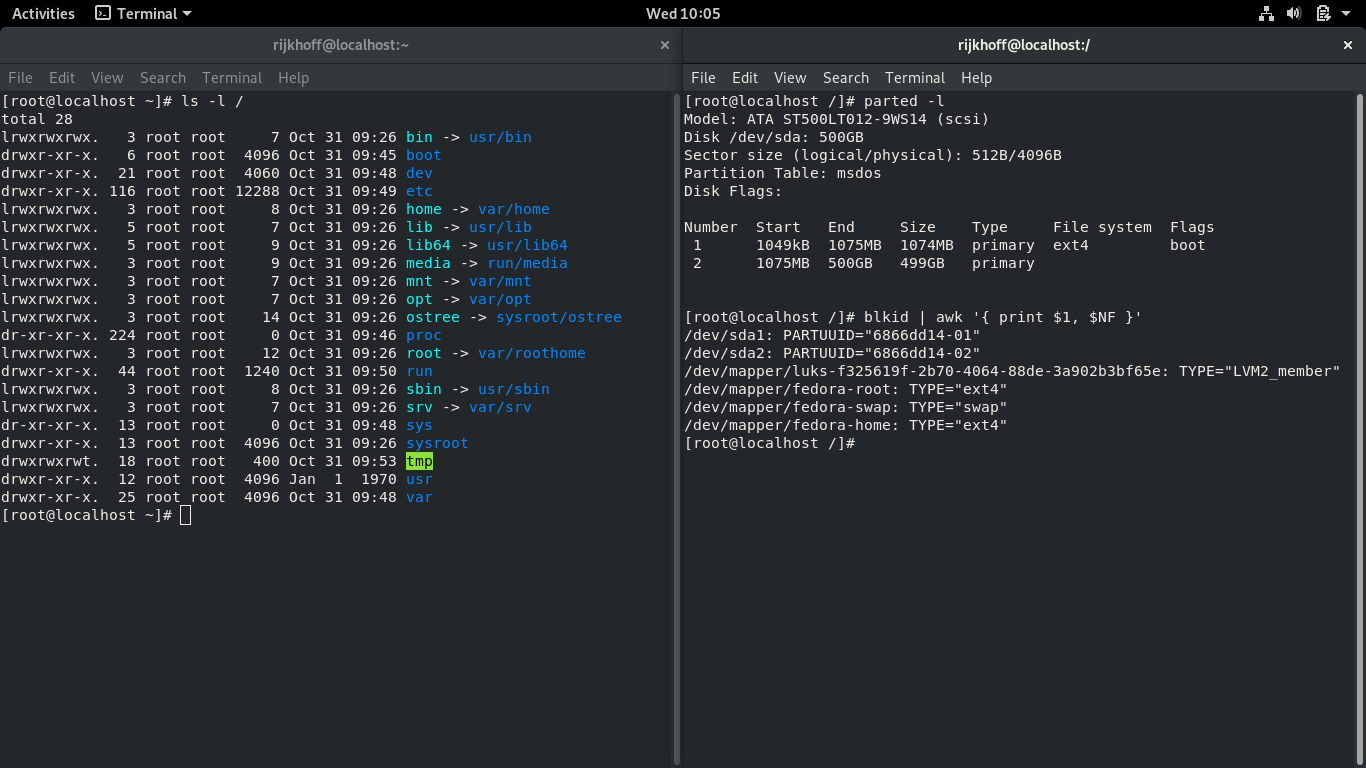The height and width of the screenshot is (768, 1366).
Task: Click the right terminal's vertical scrollbar
Action: (x=1359, y=430)
